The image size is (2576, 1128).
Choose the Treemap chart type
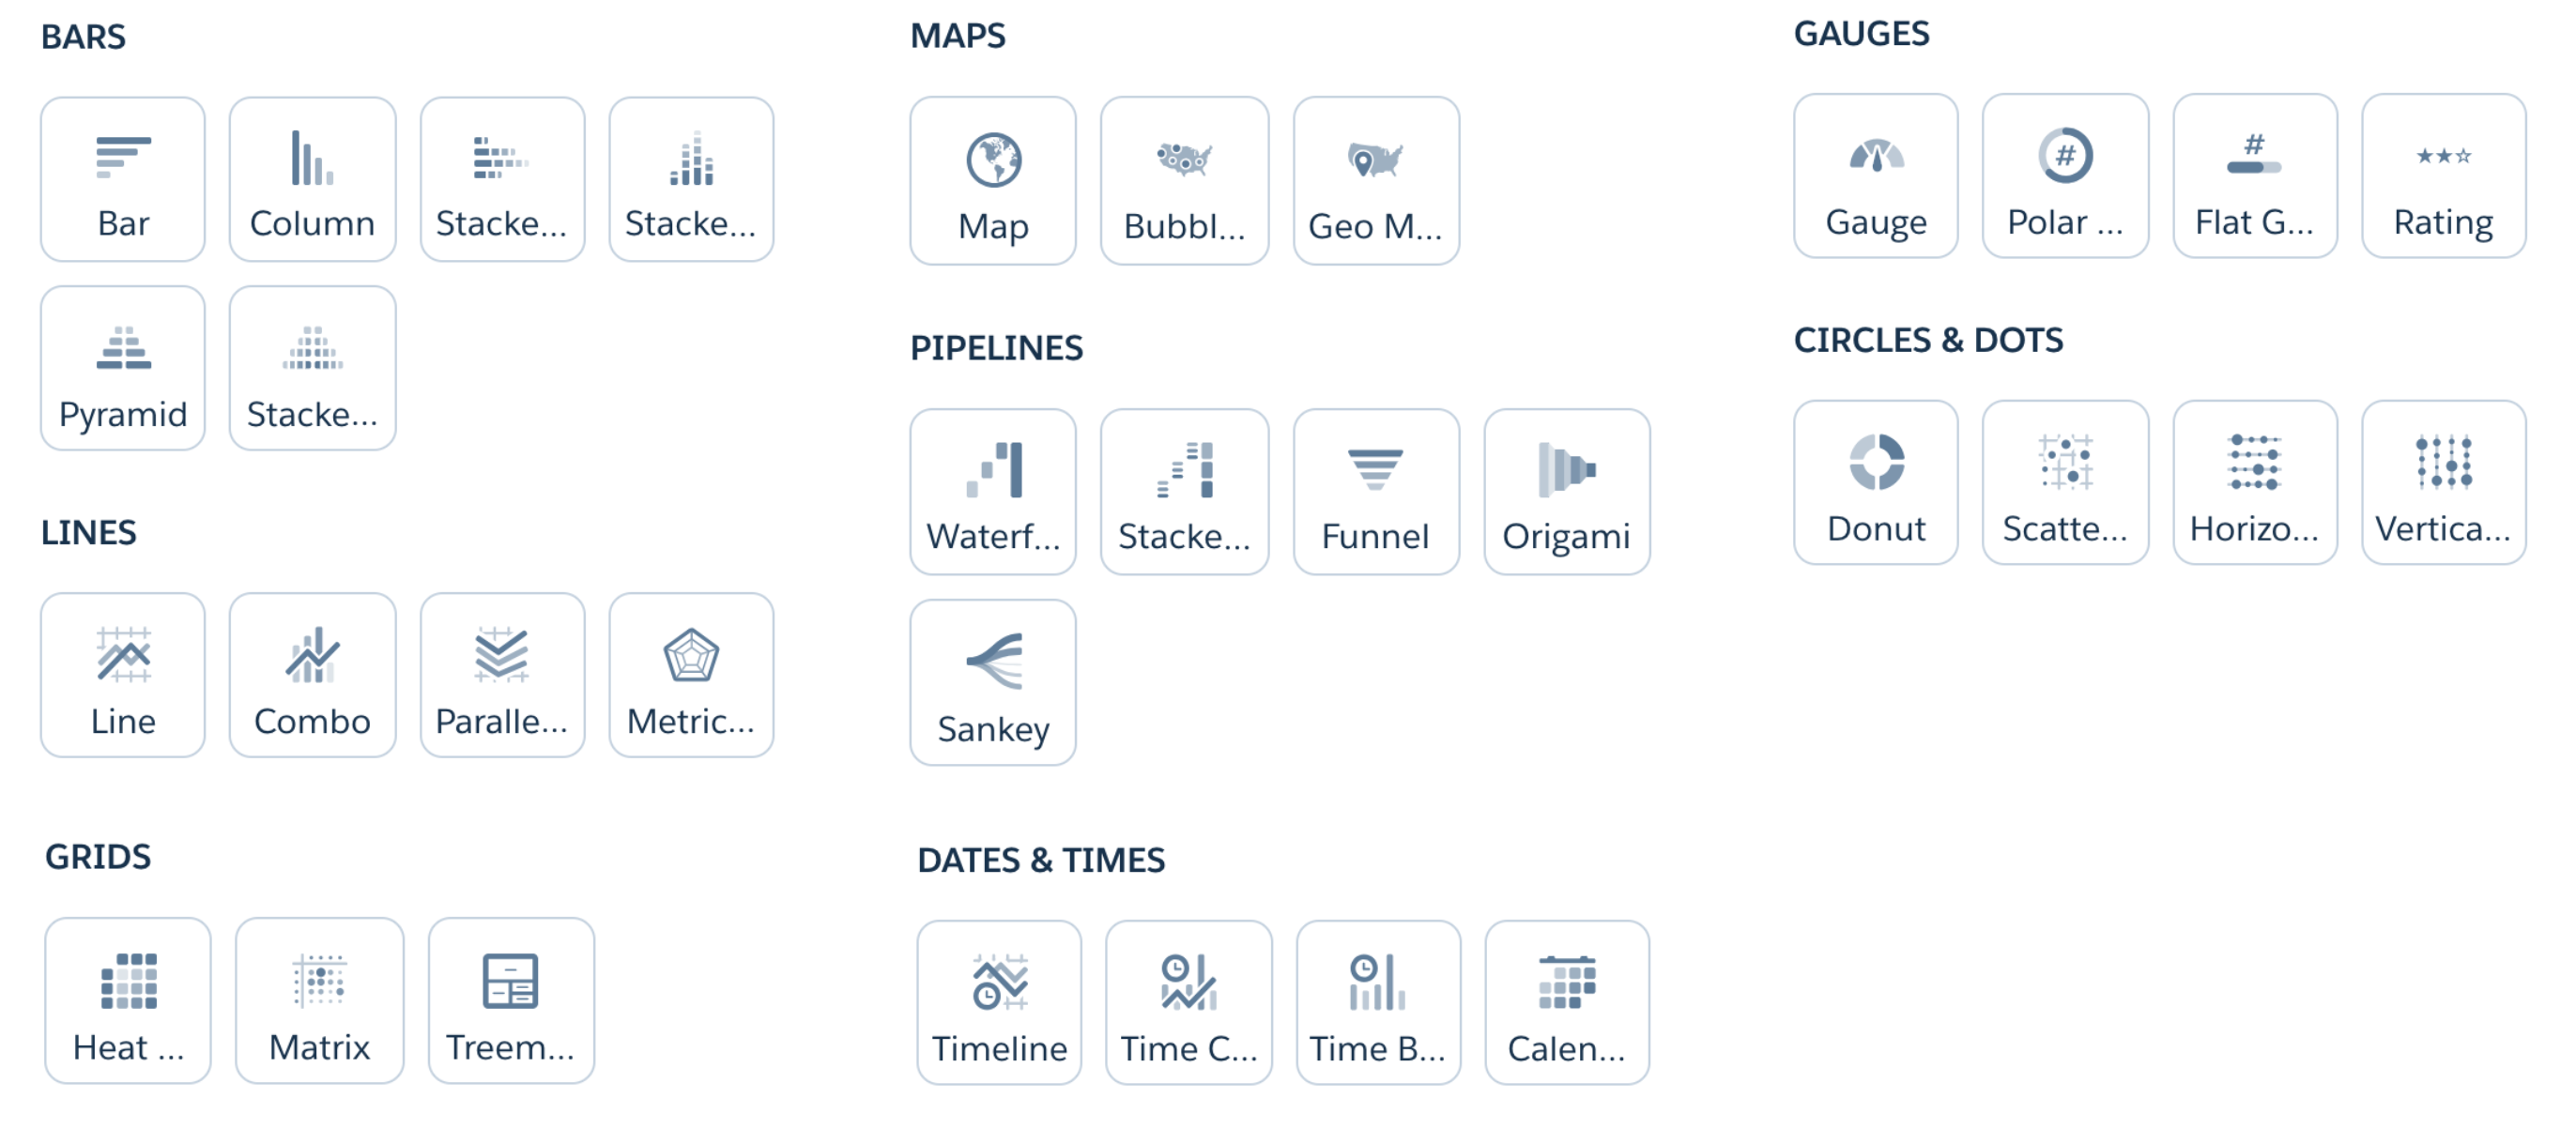(511, 1000)
